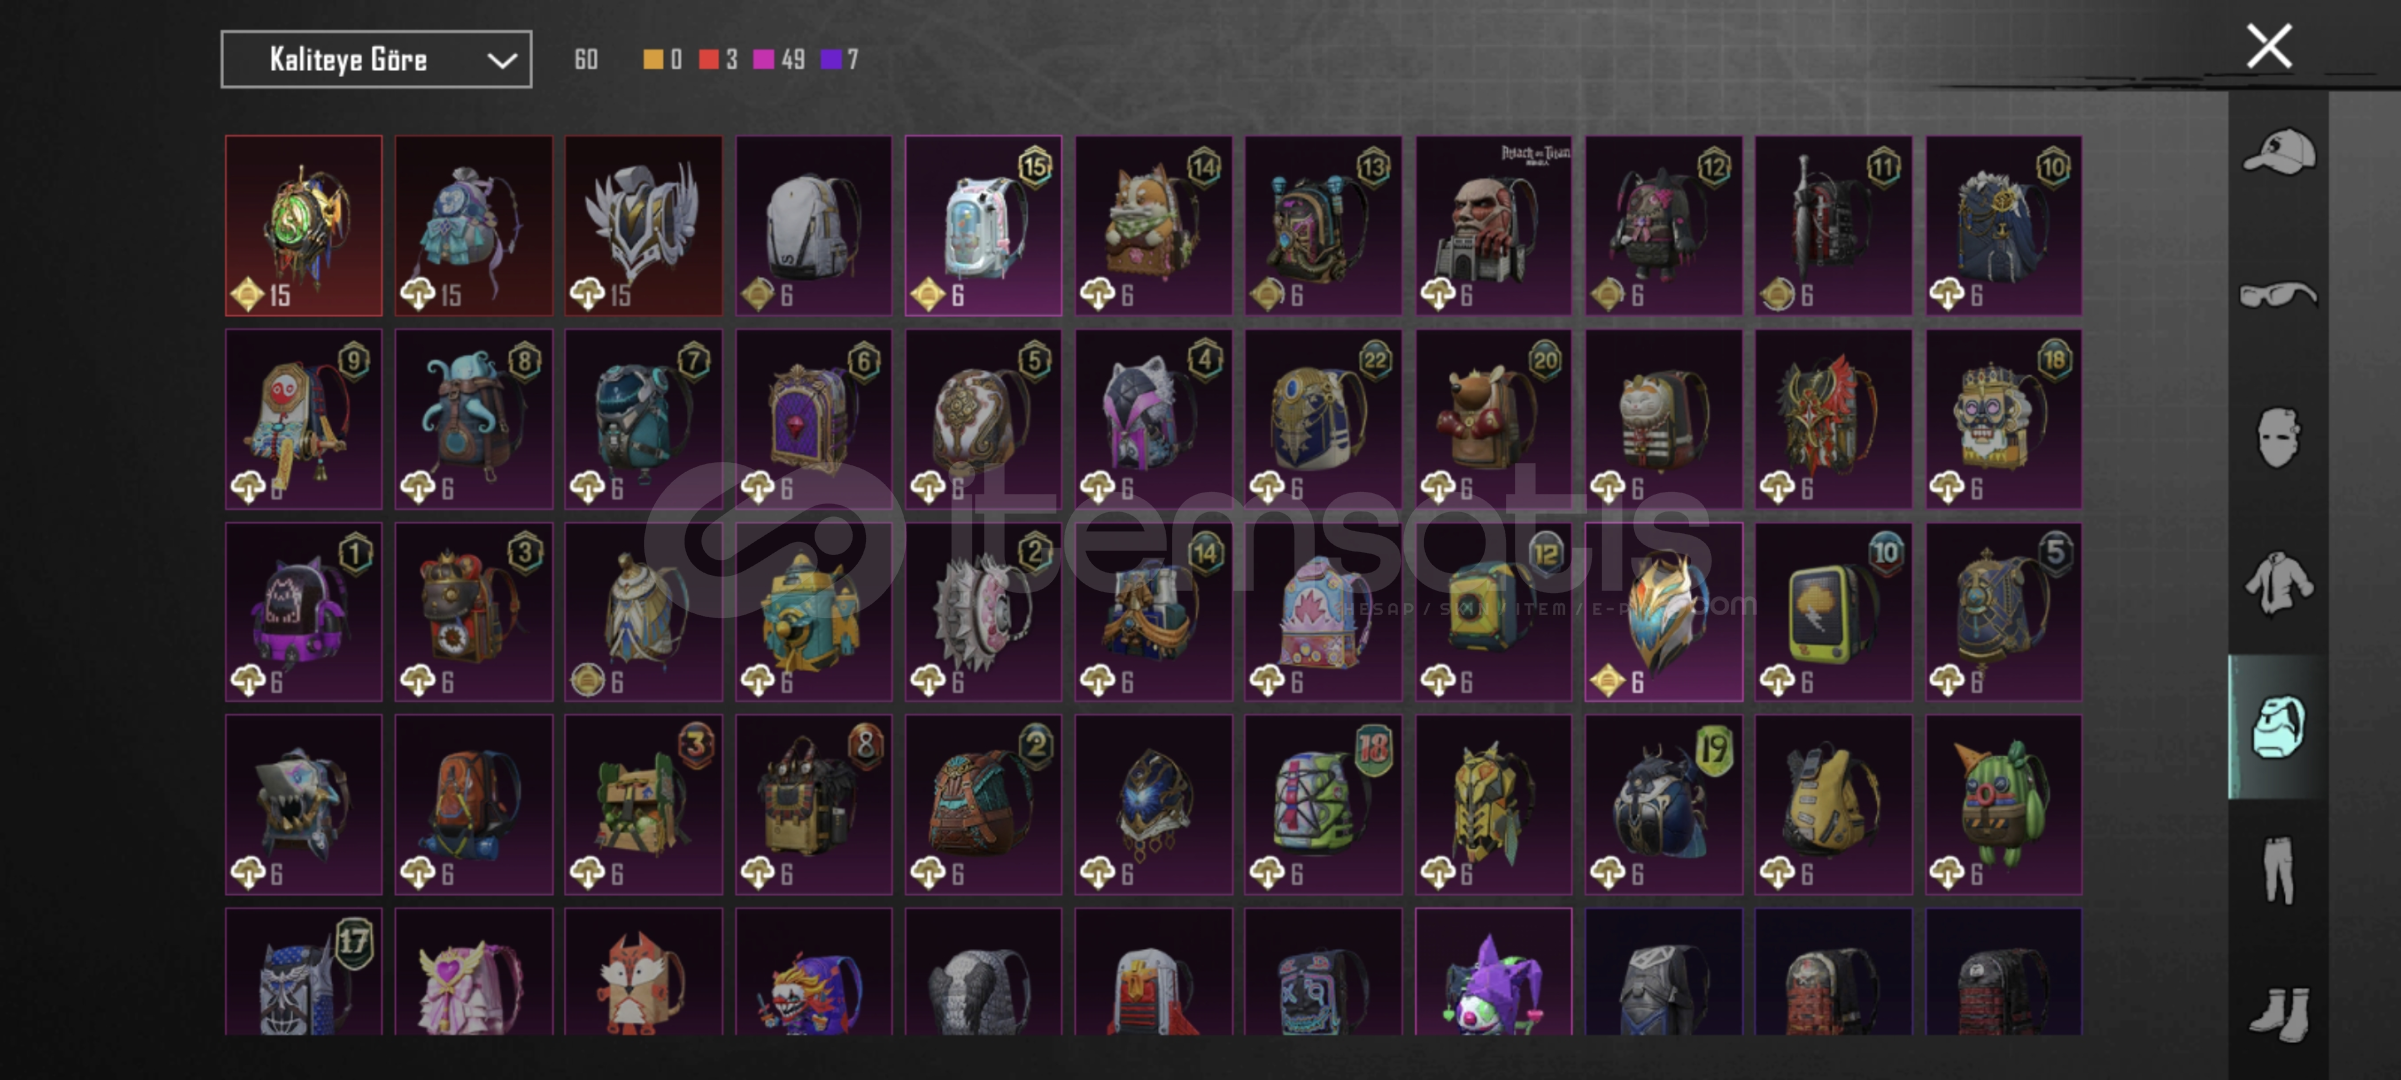Select the purple jester clown backpack
Screen dimensions: 2401x1080
coord(1493,971)
